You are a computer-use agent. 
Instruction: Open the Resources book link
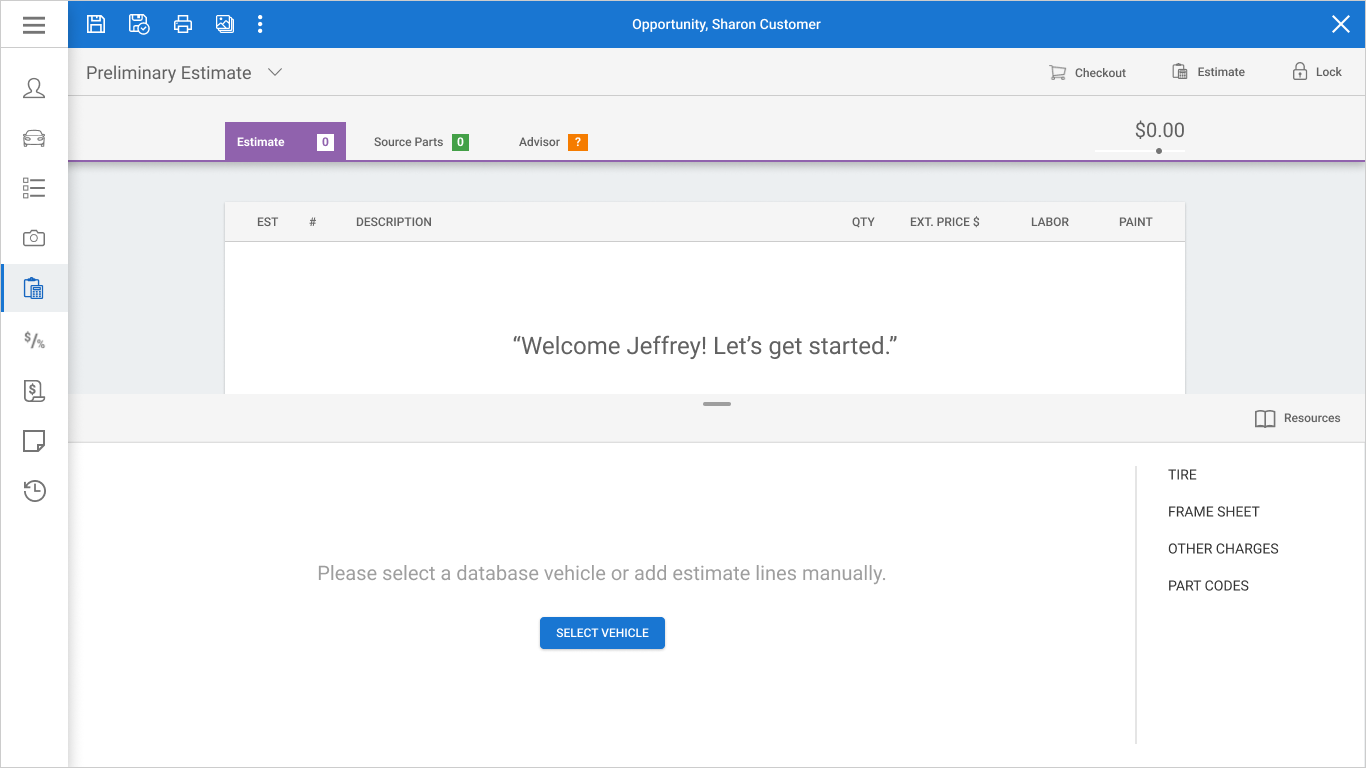pyautogui.click(x=1297, y=418)
